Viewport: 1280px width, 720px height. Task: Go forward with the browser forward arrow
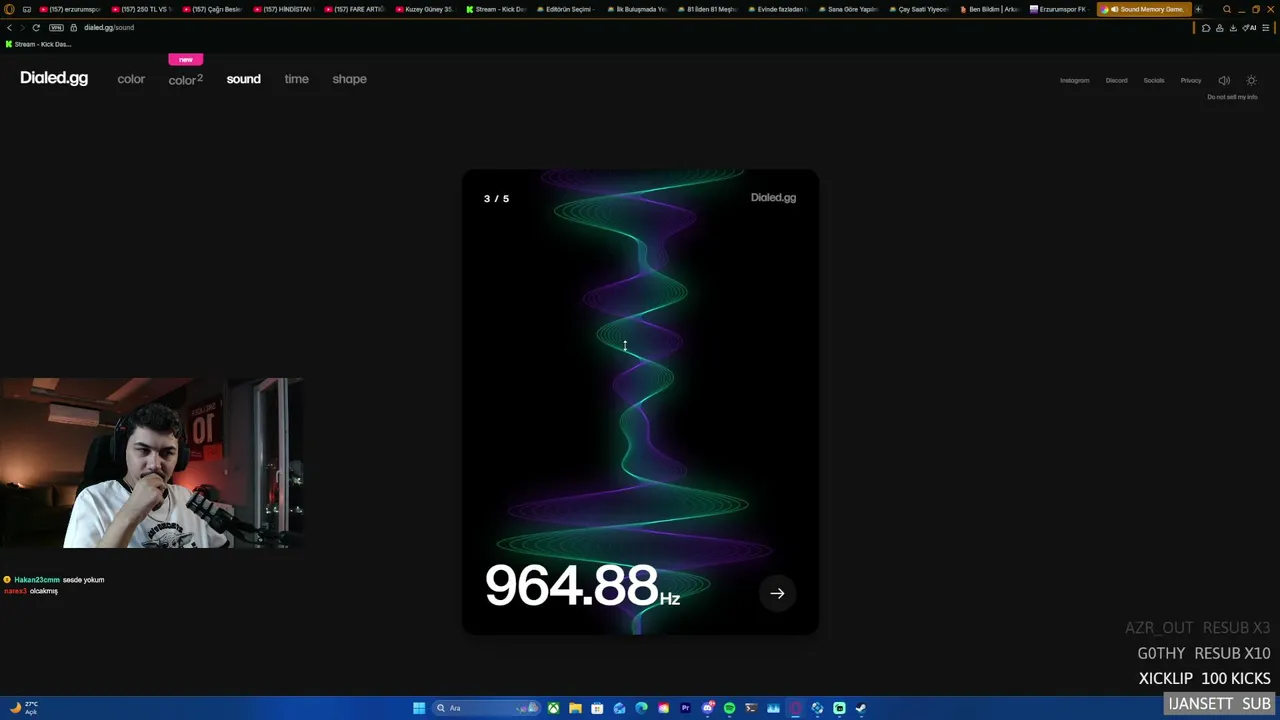point(22,27)
